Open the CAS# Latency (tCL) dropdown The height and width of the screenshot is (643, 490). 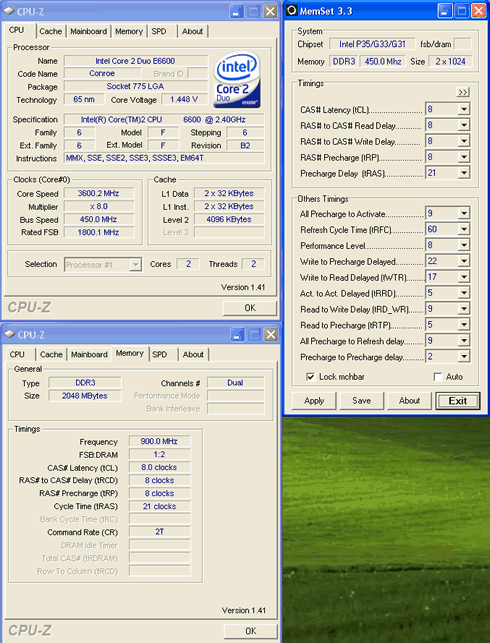464,109
